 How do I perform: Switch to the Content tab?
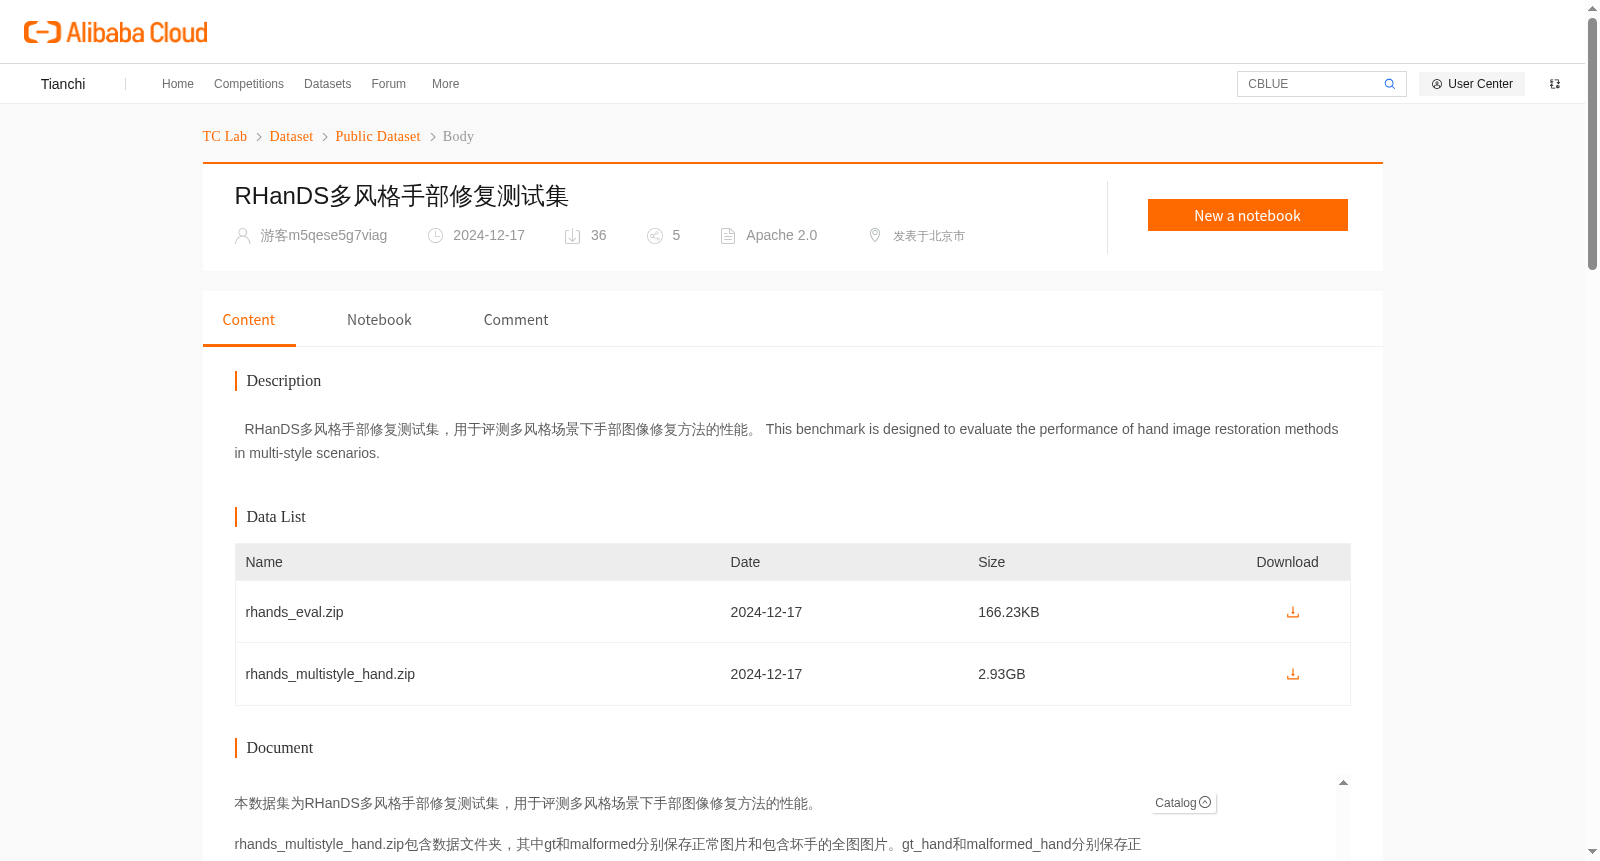249,320
